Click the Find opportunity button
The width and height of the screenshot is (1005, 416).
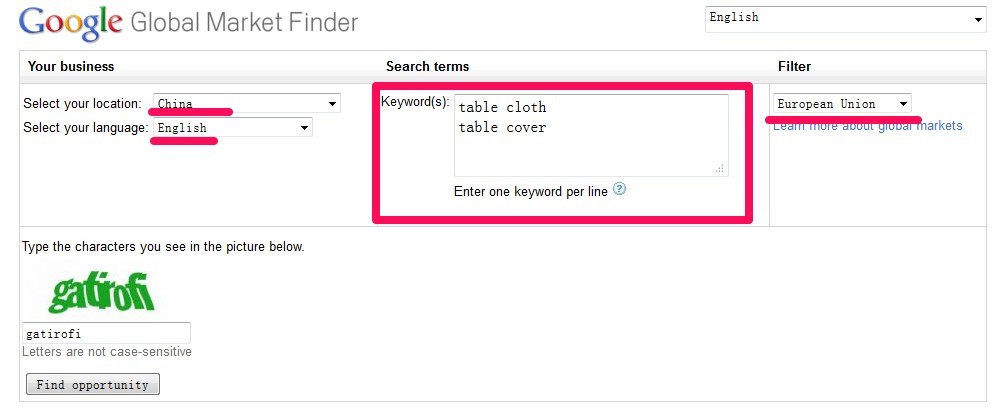[93, 384]
